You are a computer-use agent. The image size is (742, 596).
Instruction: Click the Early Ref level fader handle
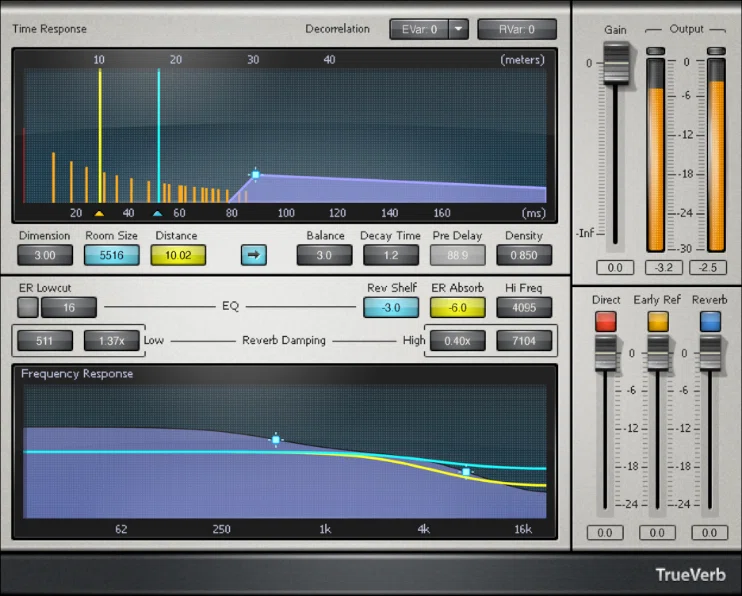pos(658,353)
